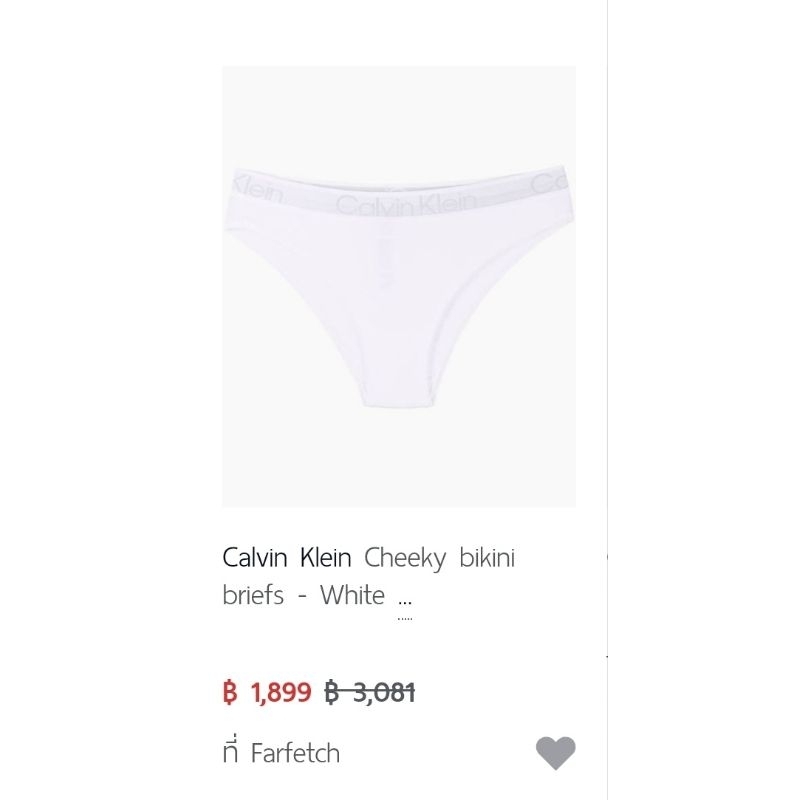Open the Calvin Klein brand name link
The height and width of the screenshot is (800, 800).
point(287,557)
